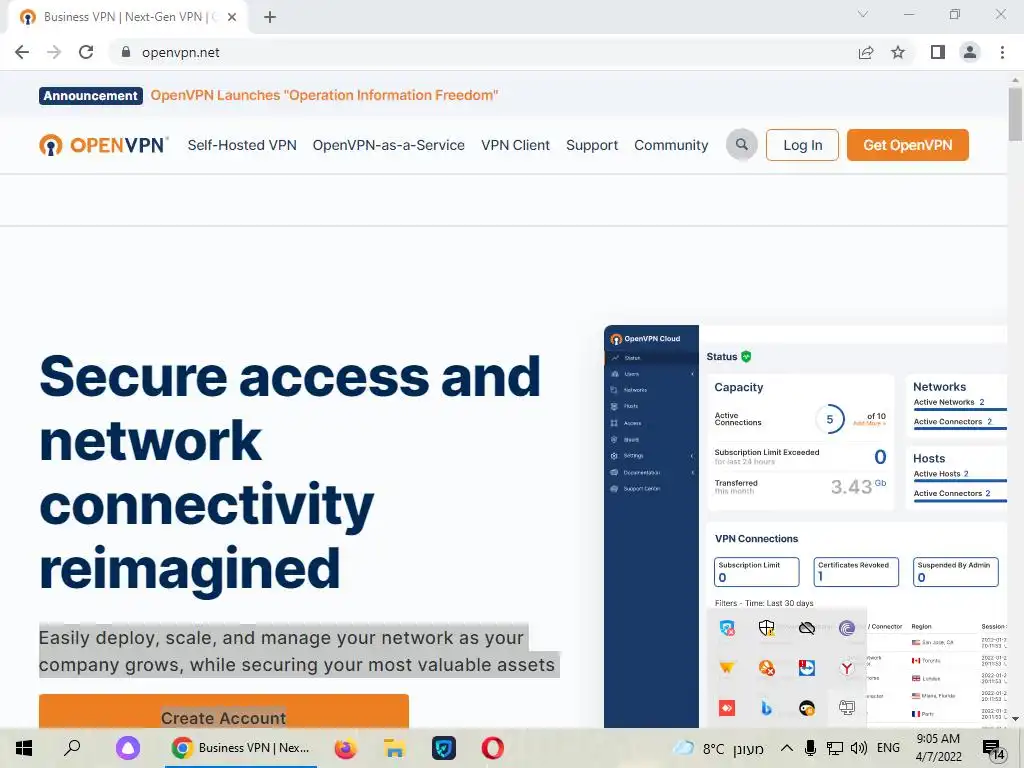
Task: Open the TeamViewer tray icon
Action: [x=807, y=668]
